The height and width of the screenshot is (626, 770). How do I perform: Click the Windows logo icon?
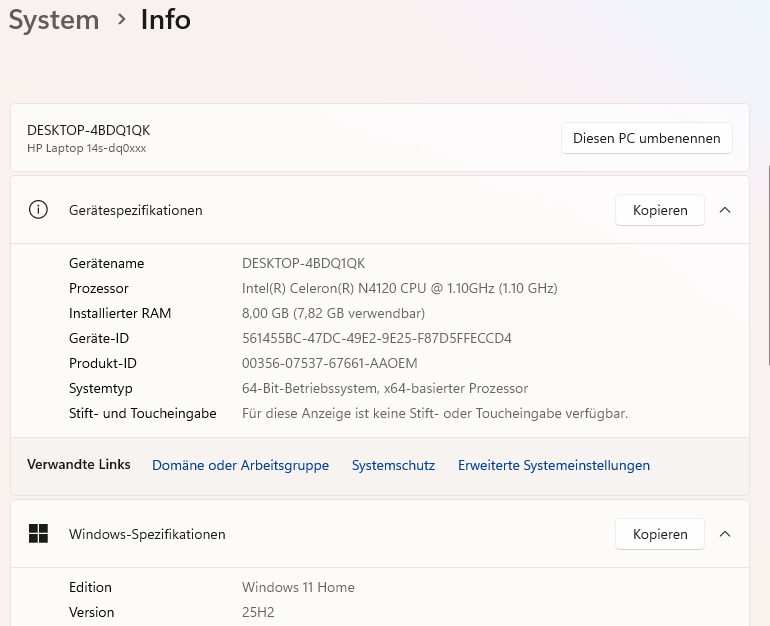tap(38, 534)
